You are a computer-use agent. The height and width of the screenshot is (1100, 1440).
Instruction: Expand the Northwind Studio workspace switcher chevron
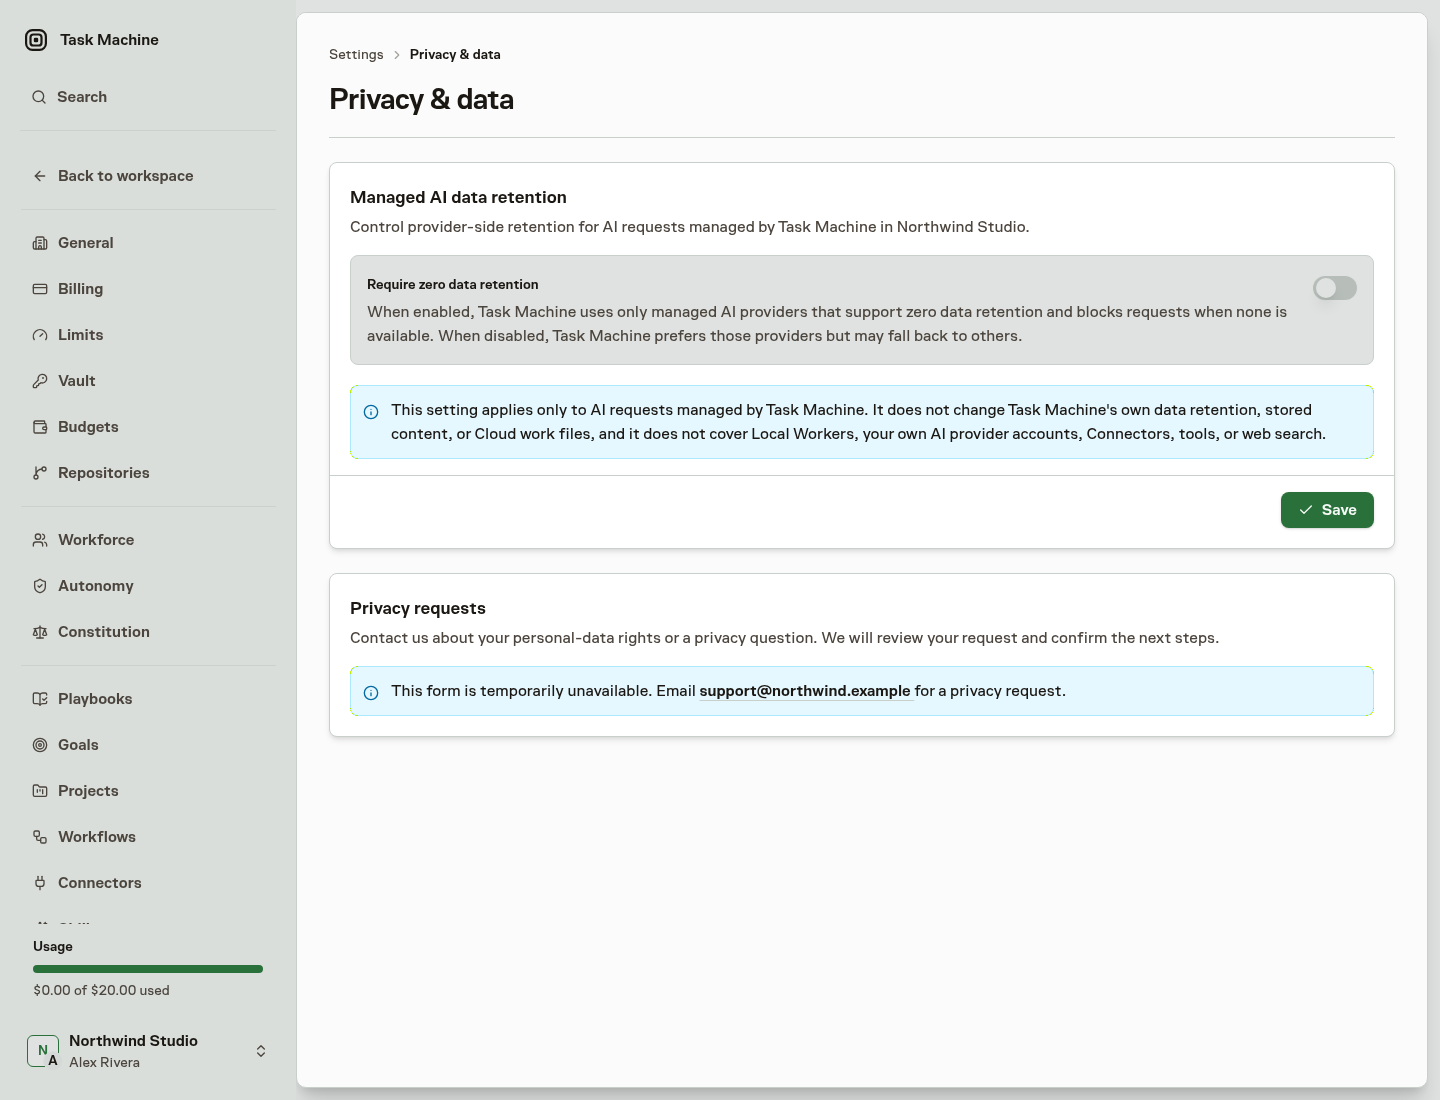click(x=261, y=1051)
